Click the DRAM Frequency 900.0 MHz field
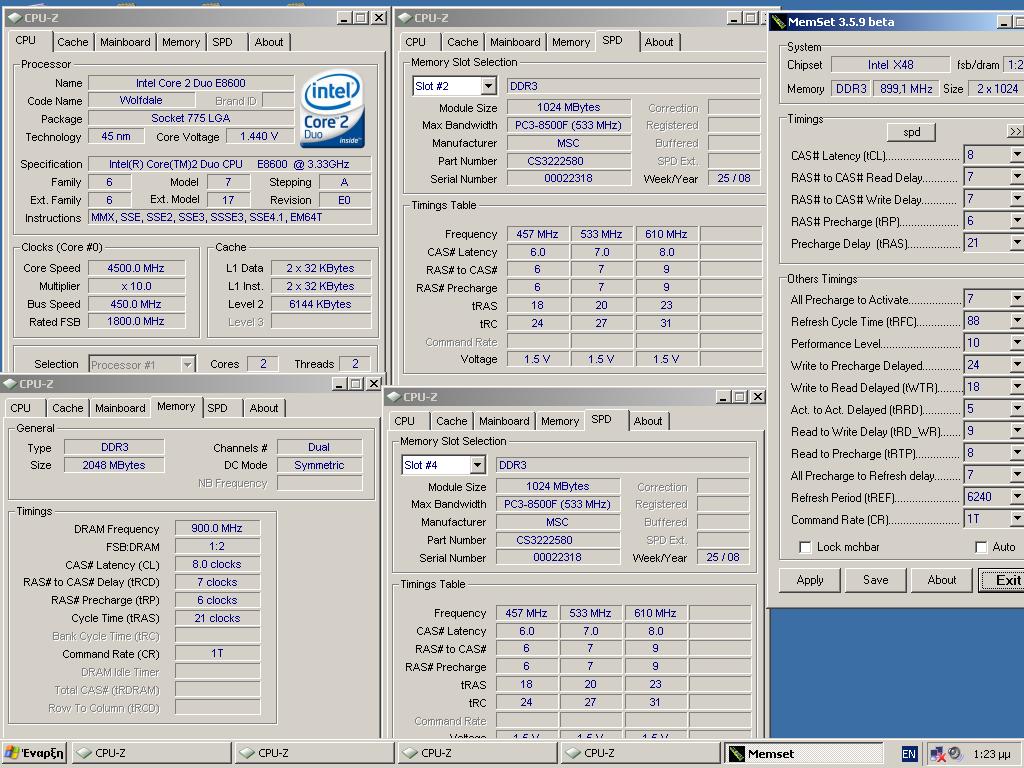The width and height of the screenshot is (1024, 768). 217,528
